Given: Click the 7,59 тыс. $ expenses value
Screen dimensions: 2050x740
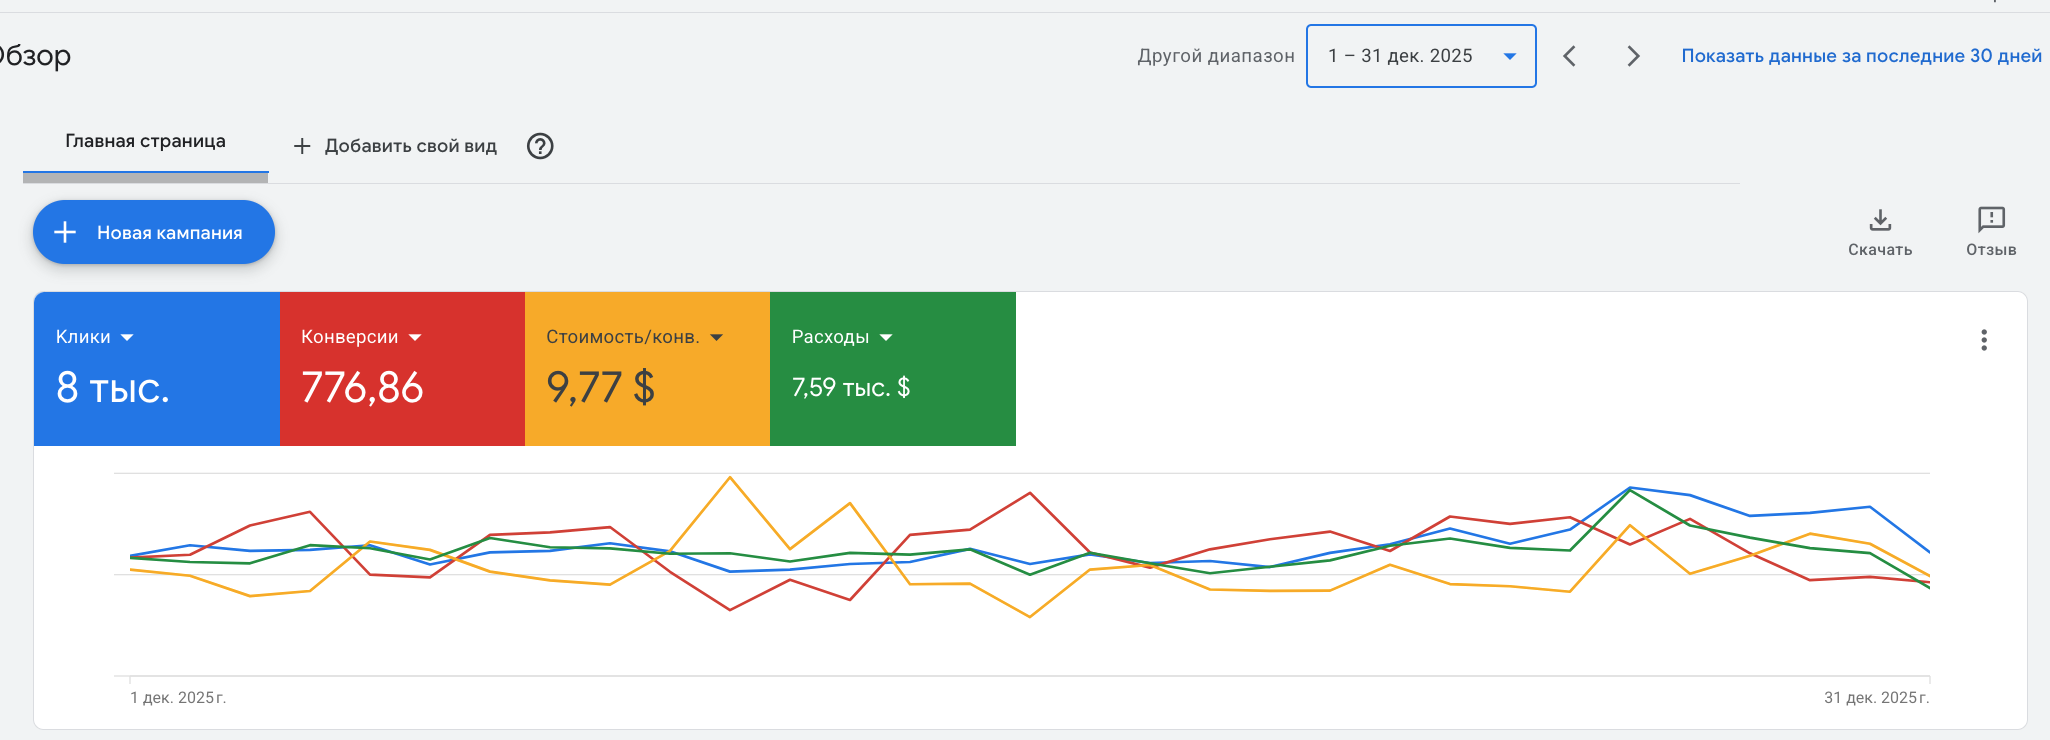Looking at the screenshot, I should click(x=851, y=388).
